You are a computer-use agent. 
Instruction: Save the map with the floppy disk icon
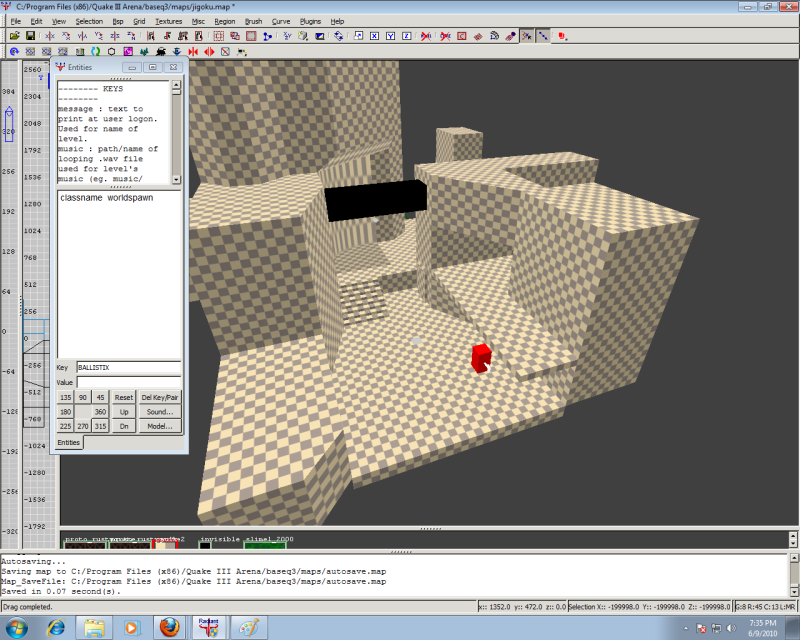tap(30, 36)
